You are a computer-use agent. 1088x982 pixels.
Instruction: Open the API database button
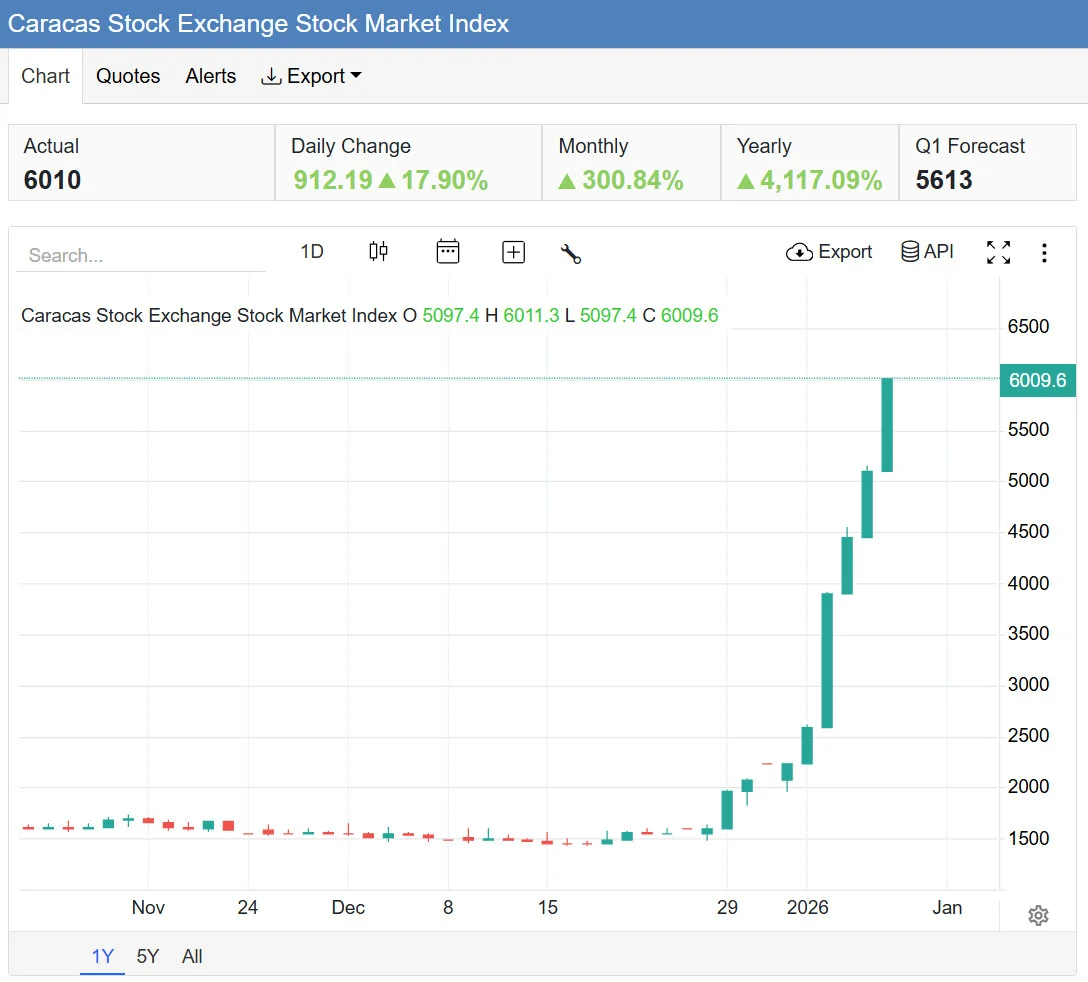click(927, 251)
